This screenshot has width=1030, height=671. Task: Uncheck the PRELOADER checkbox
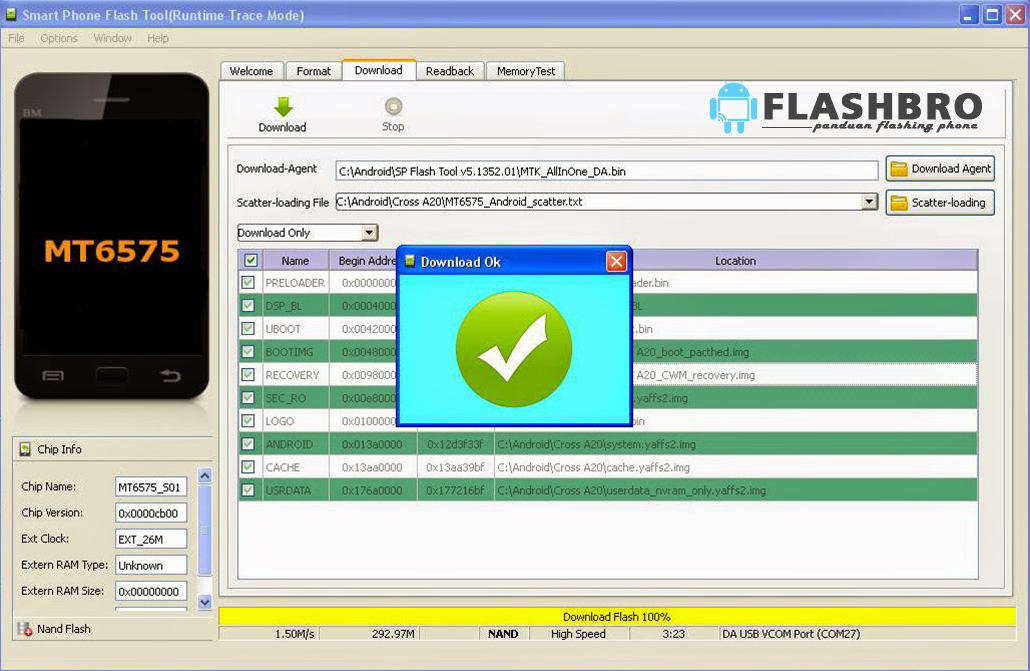click(x=247, y=282)
